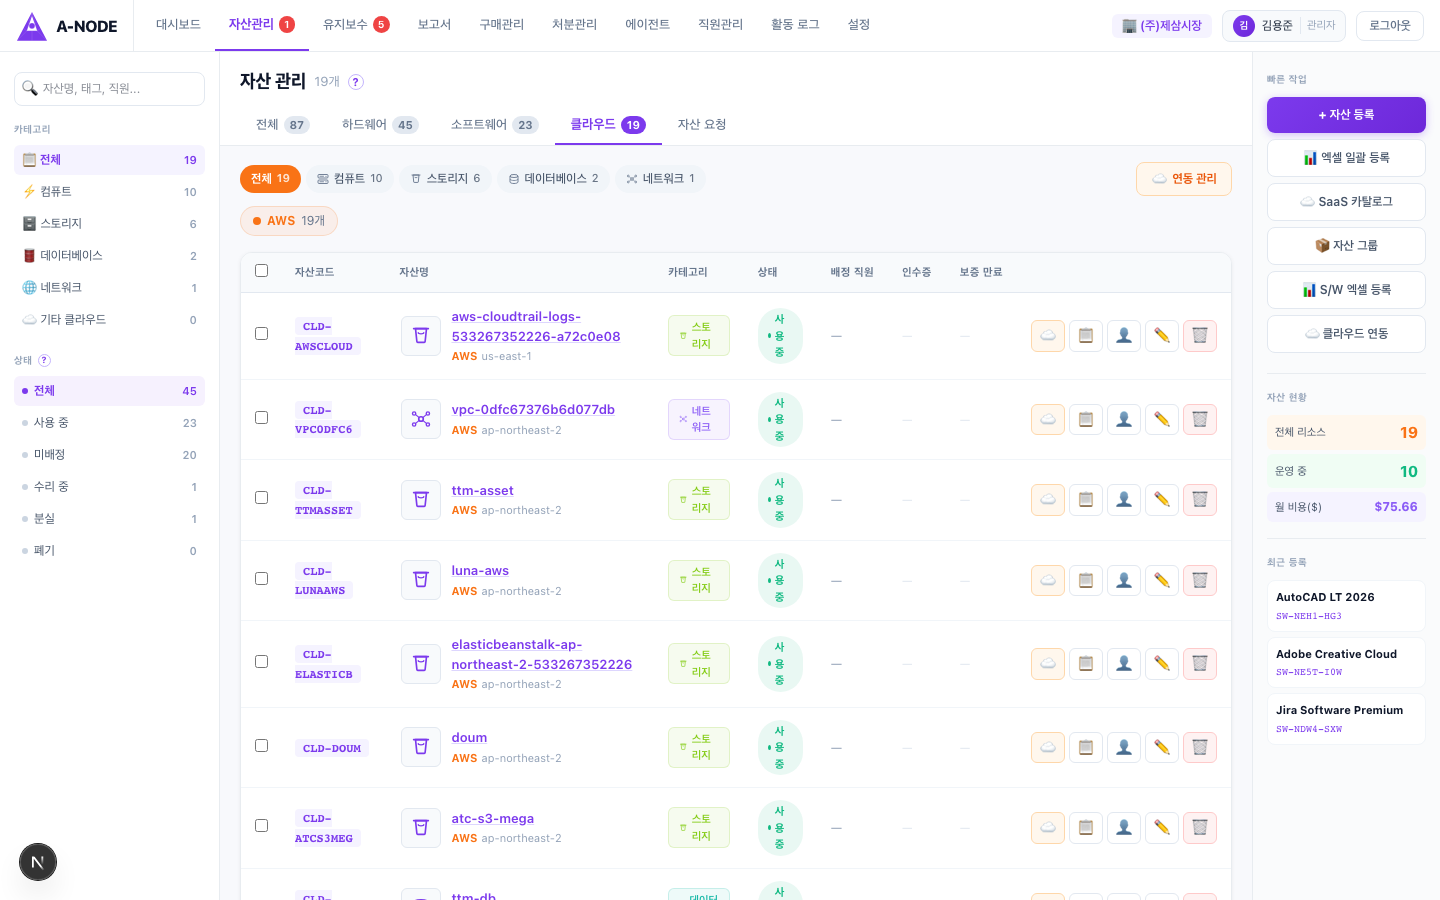The height and width of the screenshot is (900, 1440).
Task: Click the + 자산 등록 button
Action: [1345, 115]
